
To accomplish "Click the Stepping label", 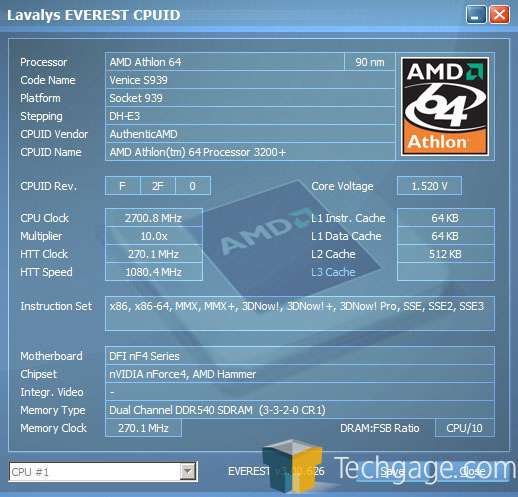I will pos(41,116).
